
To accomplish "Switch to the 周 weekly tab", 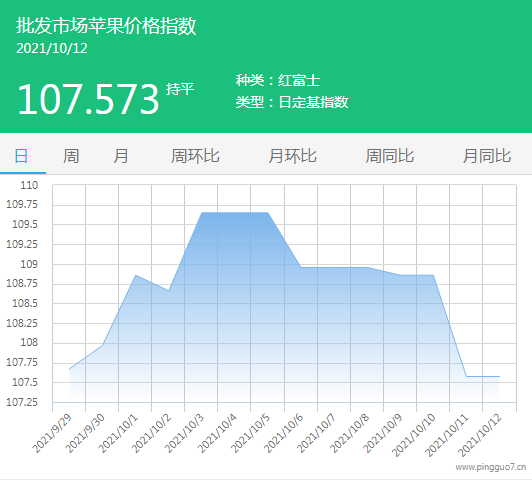I will tap(71, 156).
